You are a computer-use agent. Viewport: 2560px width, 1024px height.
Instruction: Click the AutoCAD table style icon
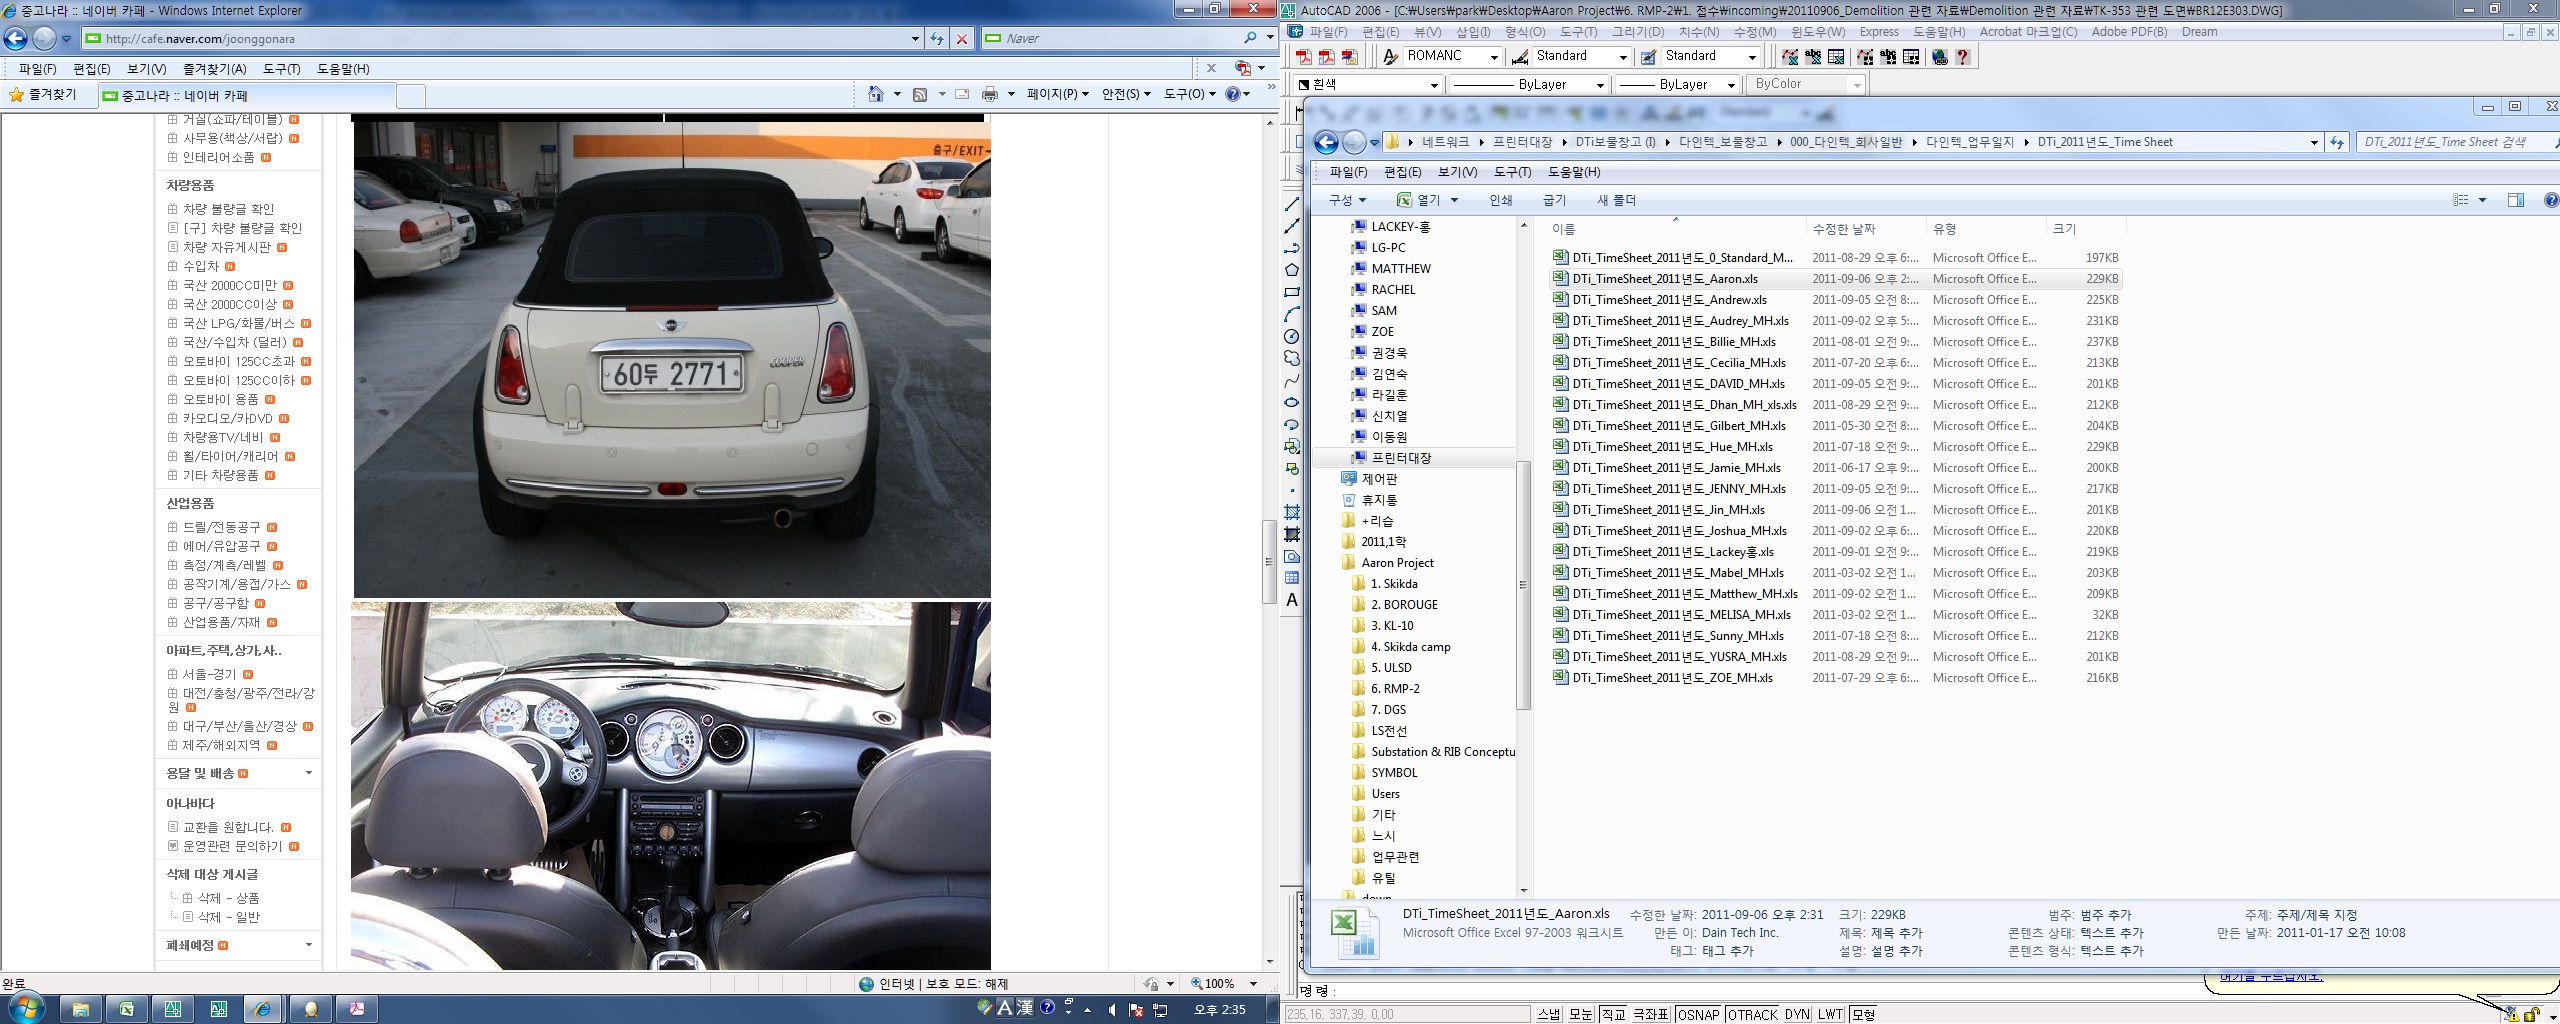(x=1649, y=57)
